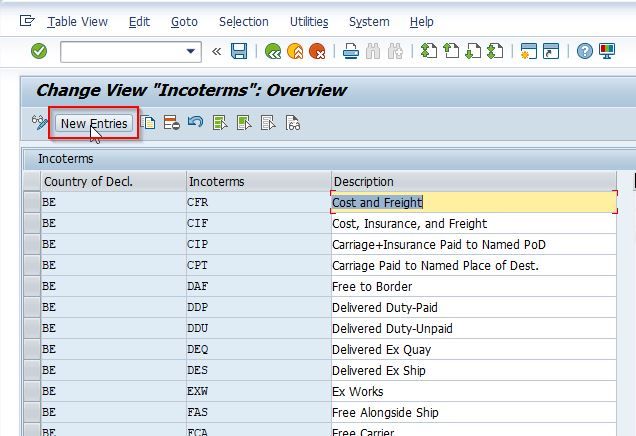Click the yellow Exit icon
This screenshot has height=436, width=636.
point(295,51)
